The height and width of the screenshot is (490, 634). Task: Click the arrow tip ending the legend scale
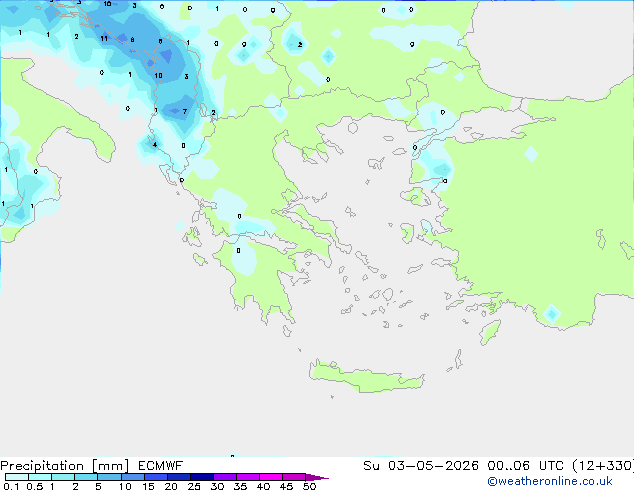(x=317, y=477)
